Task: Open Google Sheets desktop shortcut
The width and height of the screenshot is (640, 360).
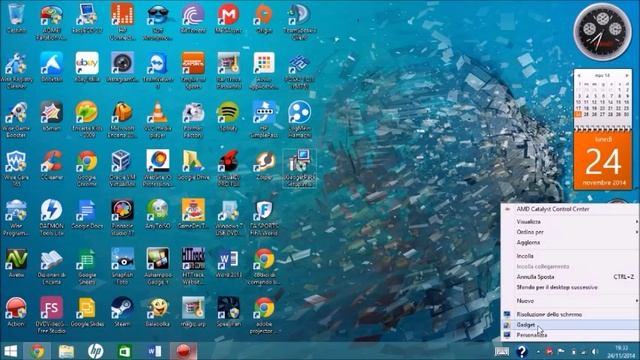Action: (x=87, y=266)
